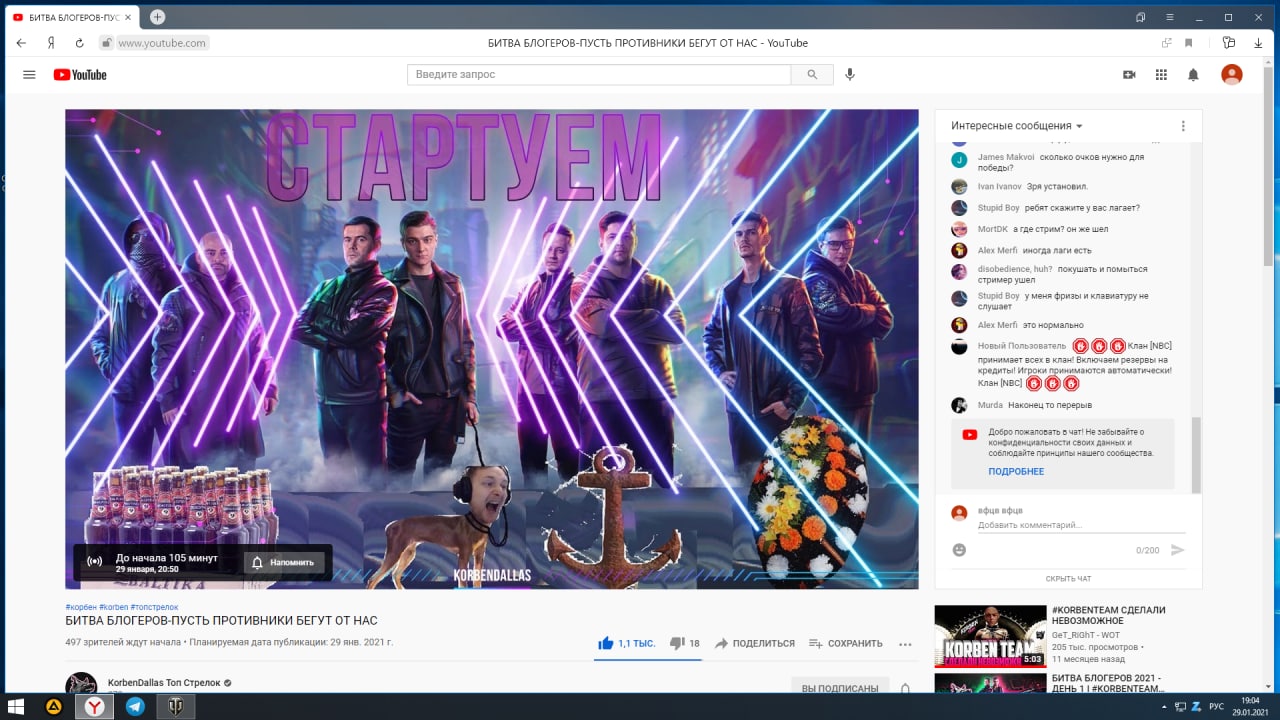Screen dimensions: 1280x720
Task: Click the chat panel scrollbar
Action: coord(1196,455)
